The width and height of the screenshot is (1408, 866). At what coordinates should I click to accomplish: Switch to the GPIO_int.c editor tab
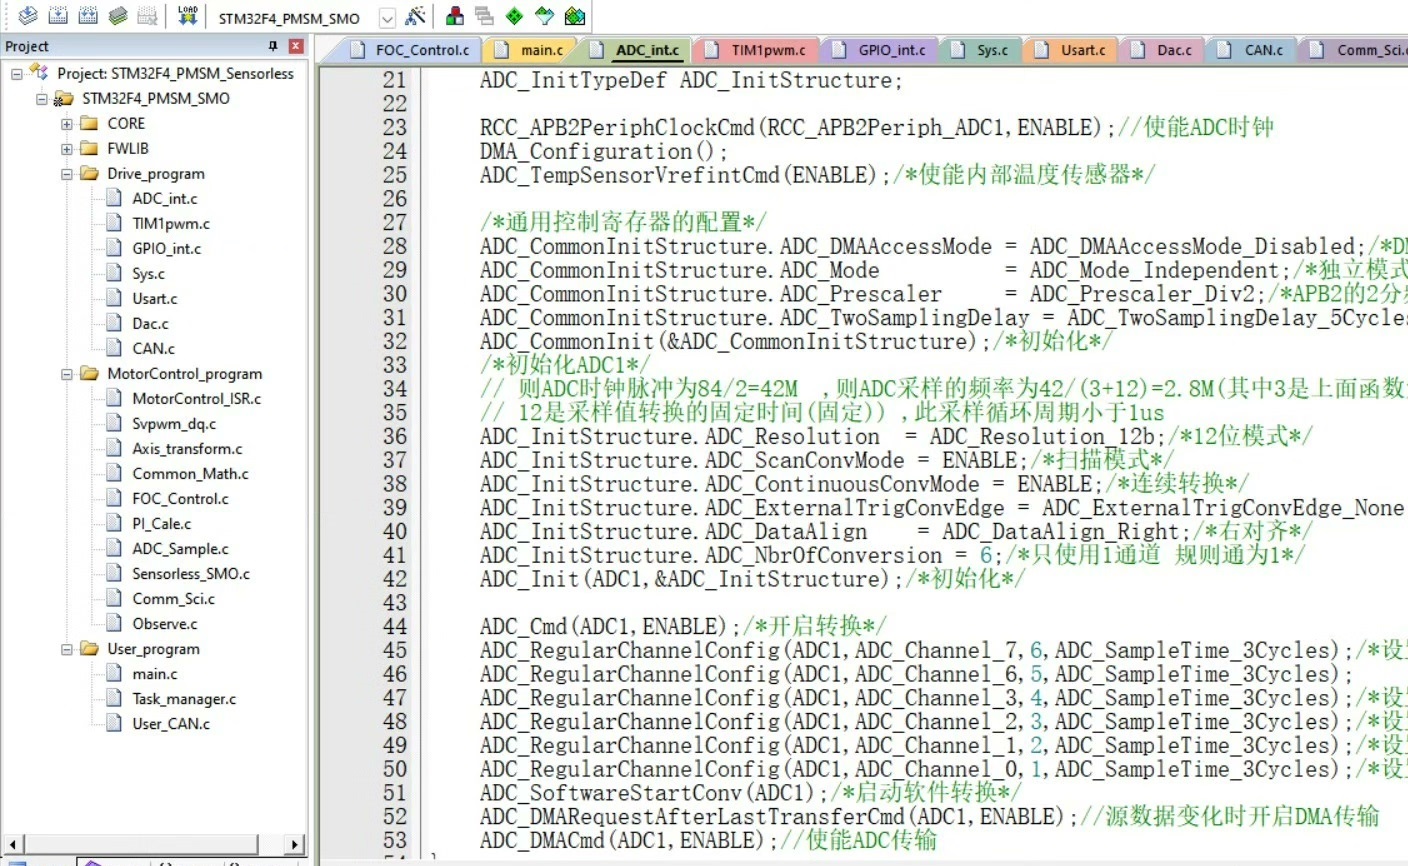click(881, 50)
